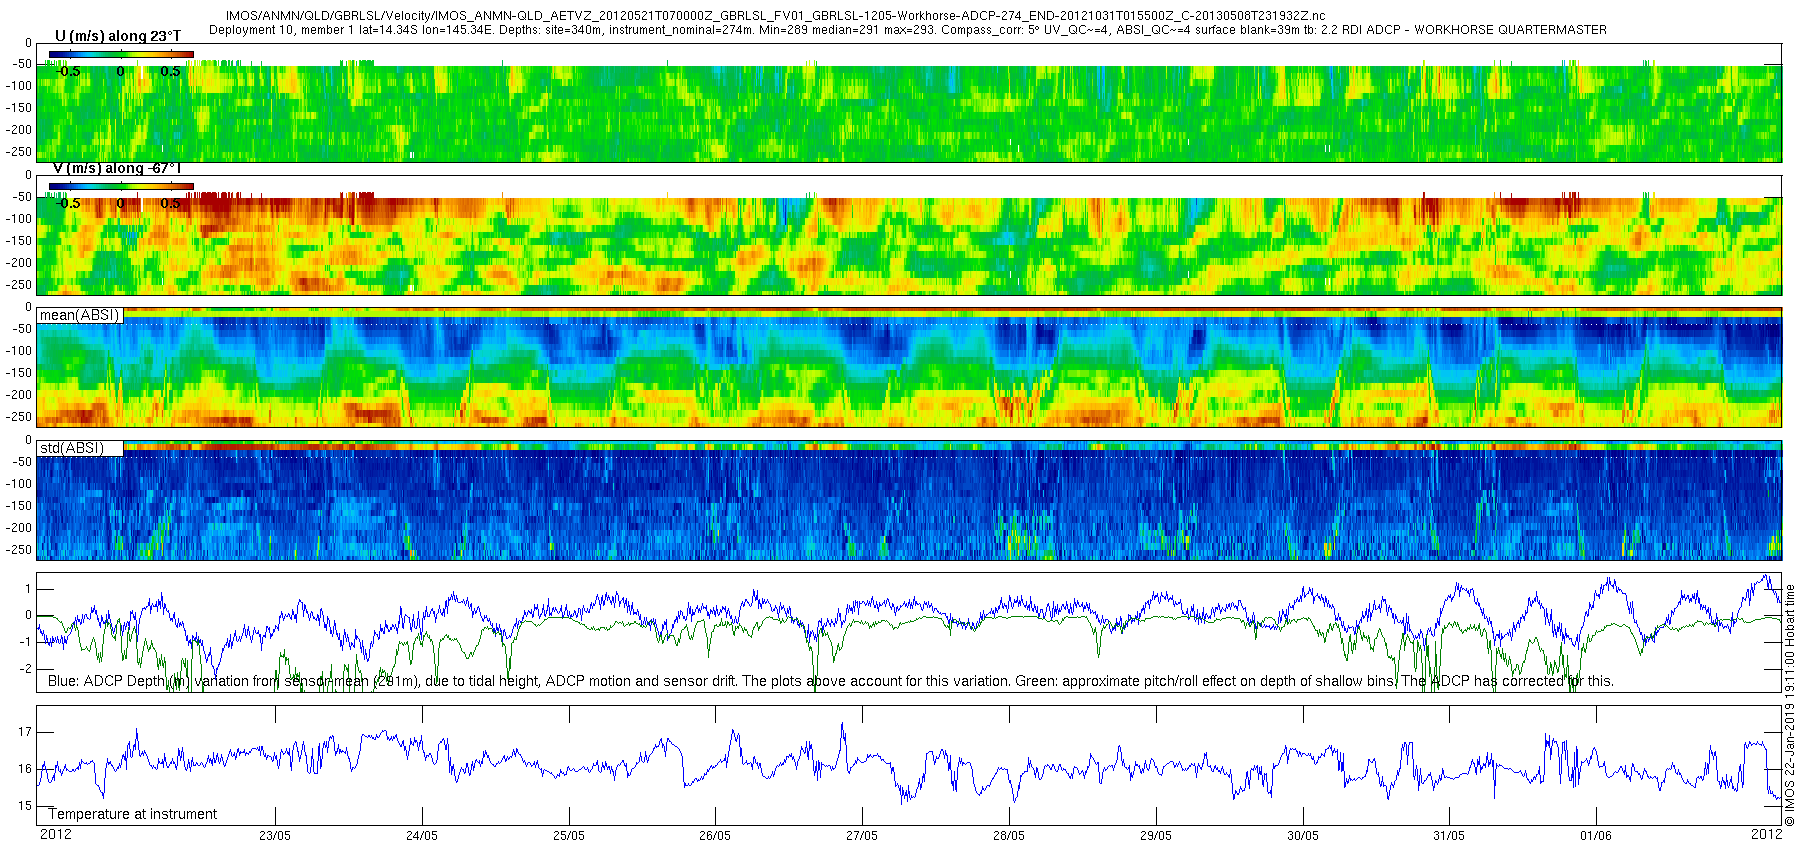1800x850 pixels.
Task: Click the file path title at top
Action: click(x=776, y=16)
